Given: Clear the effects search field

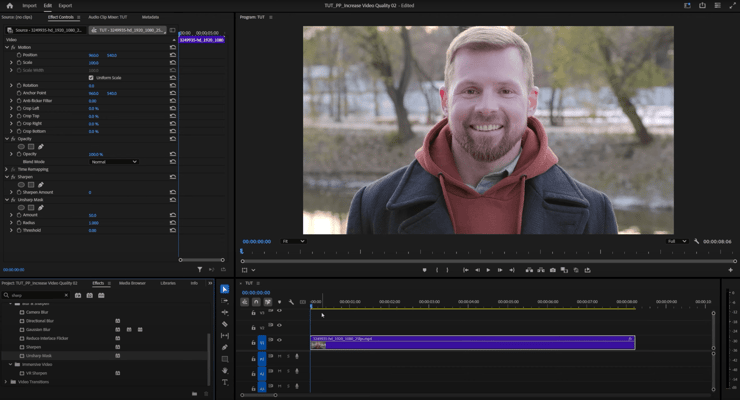Looking at the screenshot, I should [x=66, y=295].
